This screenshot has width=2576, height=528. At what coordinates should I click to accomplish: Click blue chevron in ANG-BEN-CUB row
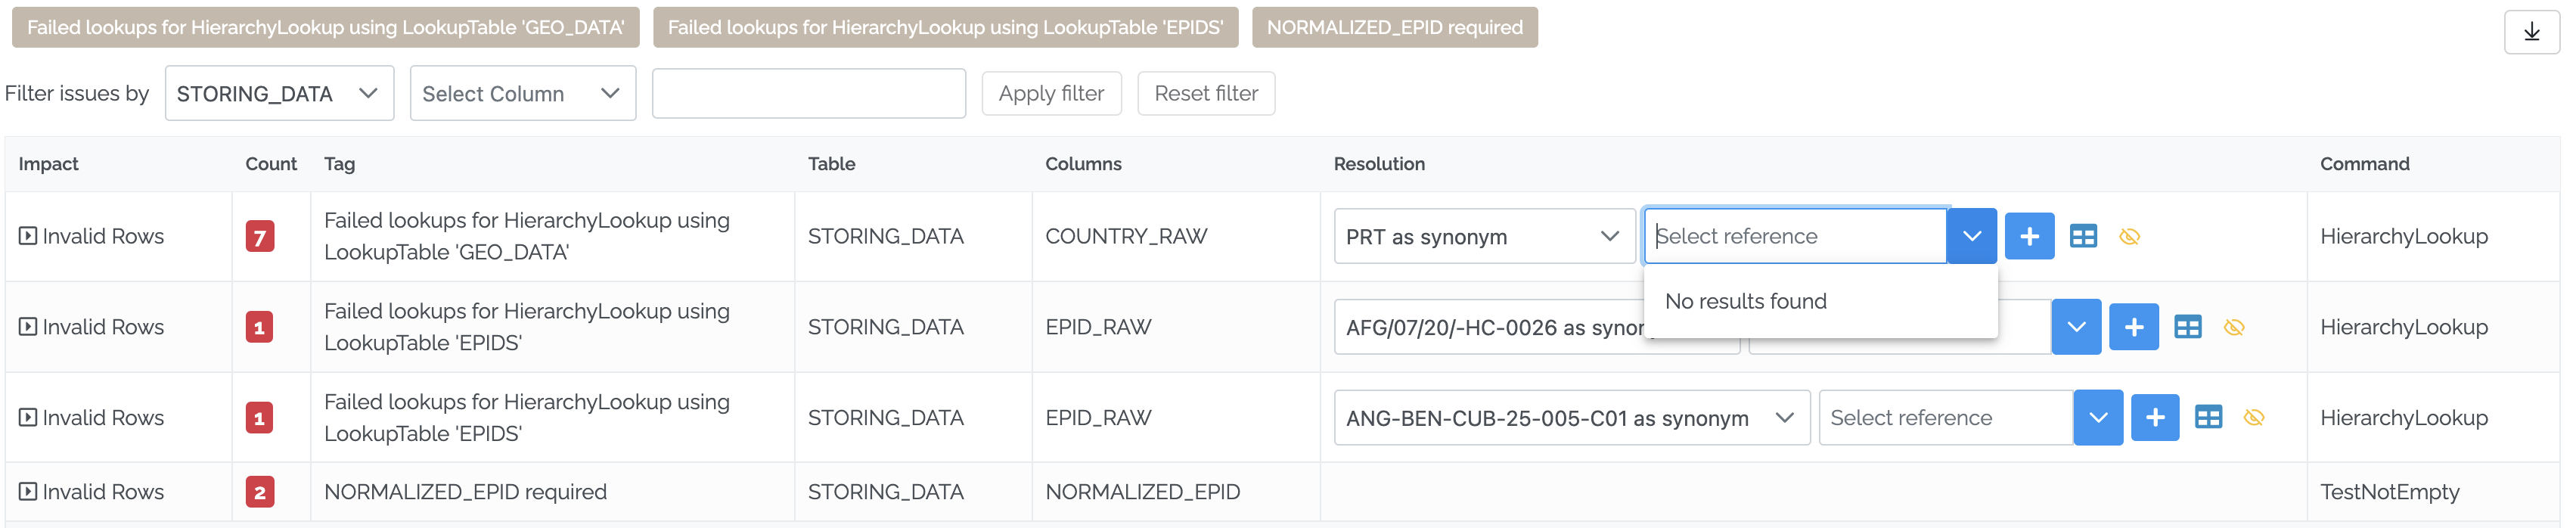(x=2099, y=417)
